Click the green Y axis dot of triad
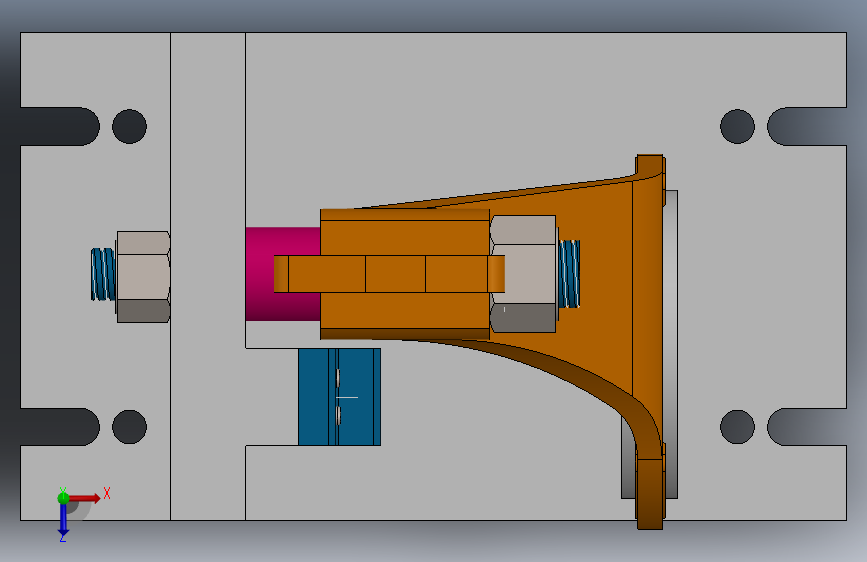The height and width of the screenshot is (562, 867). click(x=63, y=498)
